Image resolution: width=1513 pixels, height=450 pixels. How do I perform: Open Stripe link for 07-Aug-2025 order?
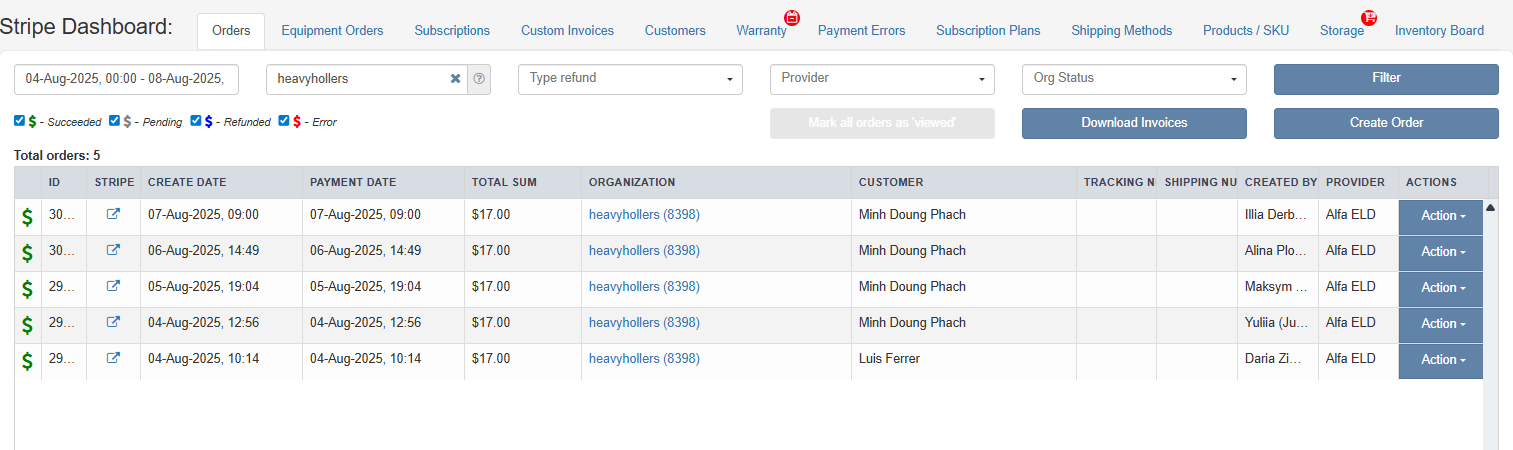[x=113, y=214]
